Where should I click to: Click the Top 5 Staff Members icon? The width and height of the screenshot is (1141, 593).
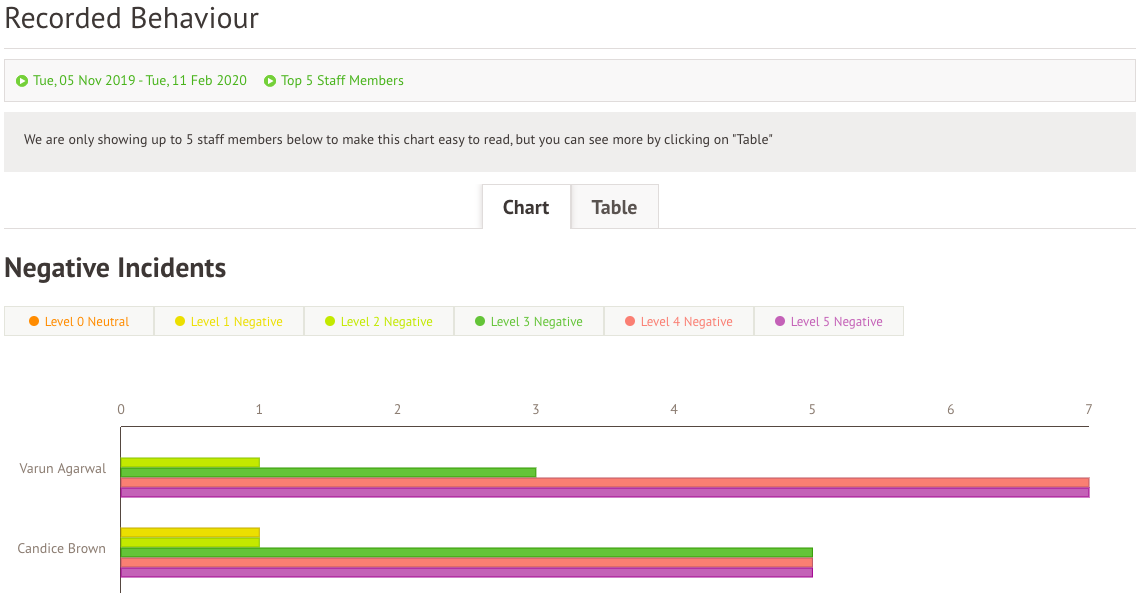270,81
